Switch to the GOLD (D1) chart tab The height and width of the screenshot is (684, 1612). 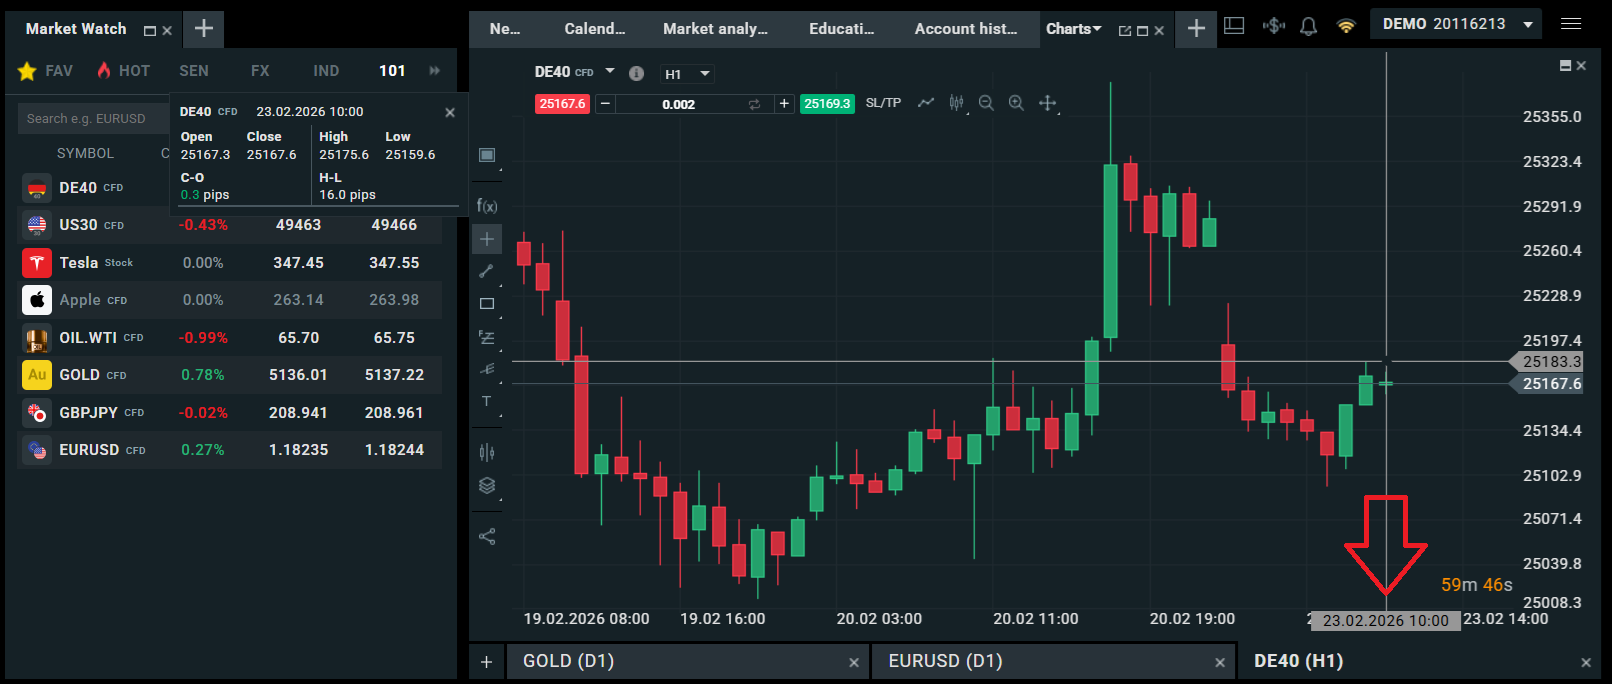pos(685,661)
